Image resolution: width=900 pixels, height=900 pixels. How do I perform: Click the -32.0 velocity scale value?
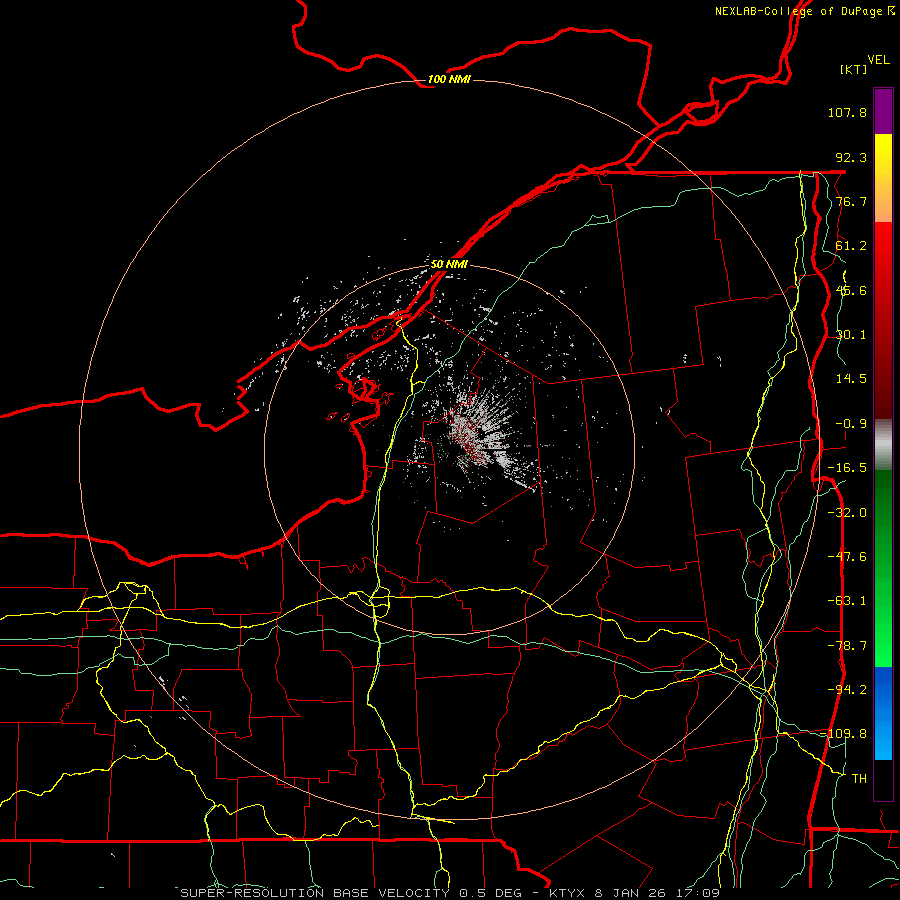pos(847,513)
